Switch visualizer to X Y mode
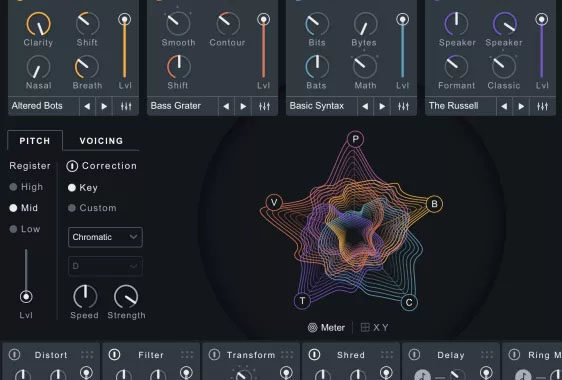This screenshot has height=380, width=562. pyautogui.click(x=374, y=327)
